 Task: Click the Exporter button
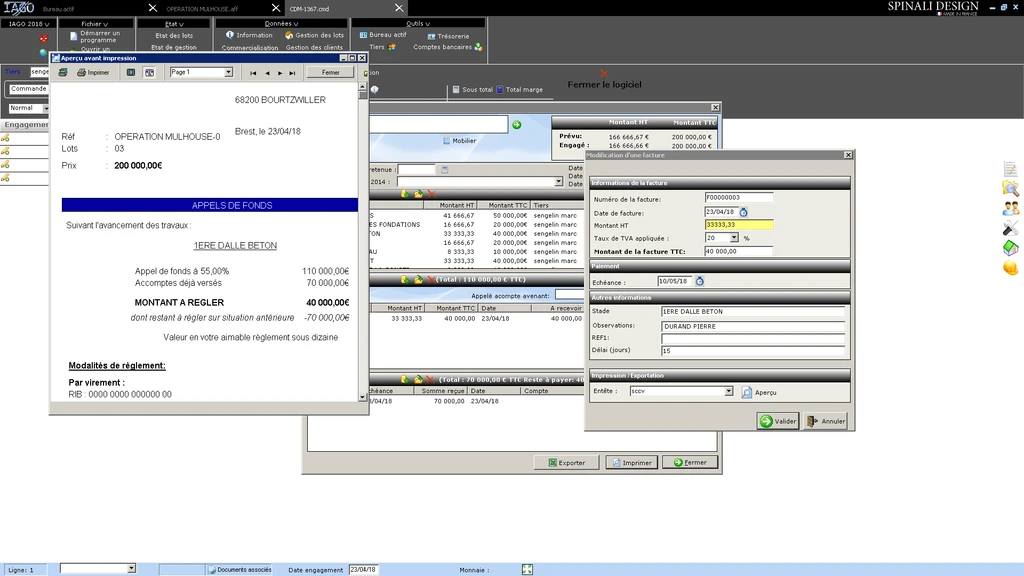click(566, 462)
